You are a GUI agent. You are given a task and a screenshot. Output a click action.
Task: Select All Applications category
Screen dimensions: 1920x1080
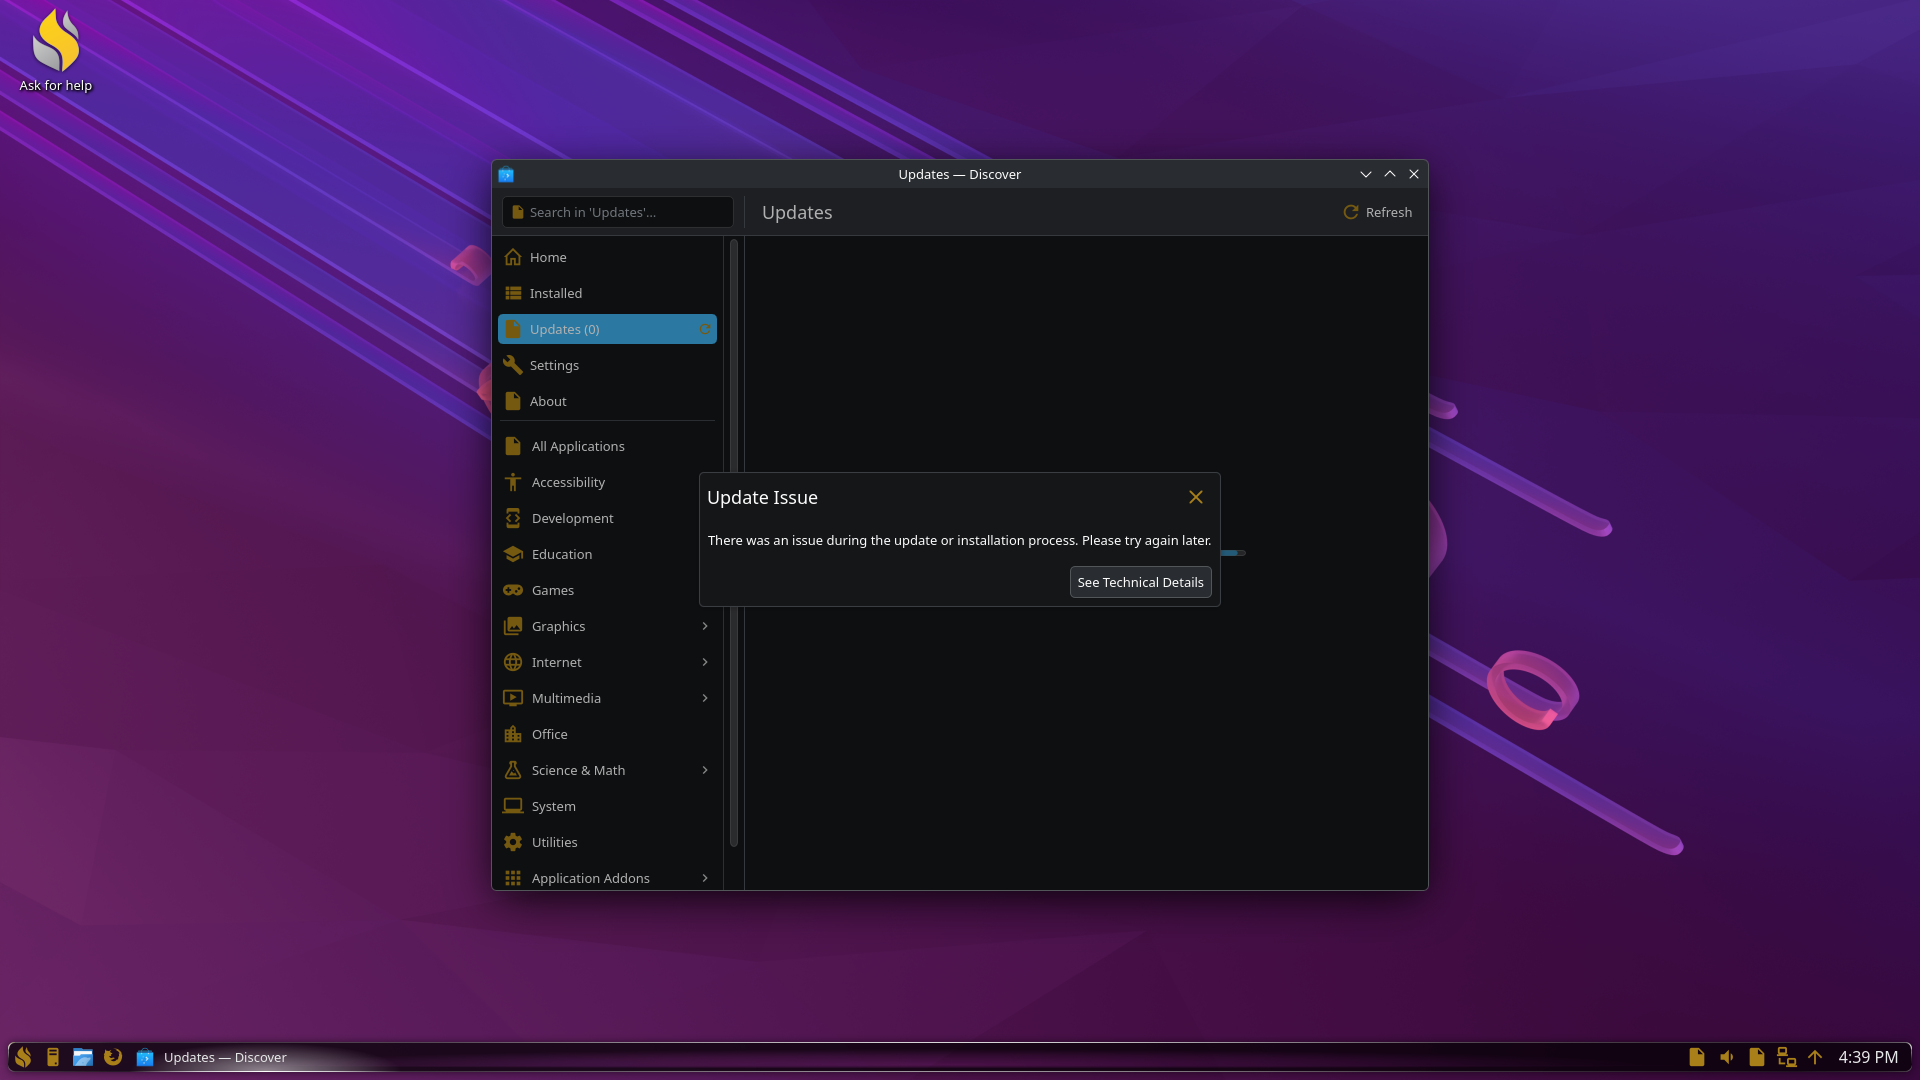pos(607,446)
